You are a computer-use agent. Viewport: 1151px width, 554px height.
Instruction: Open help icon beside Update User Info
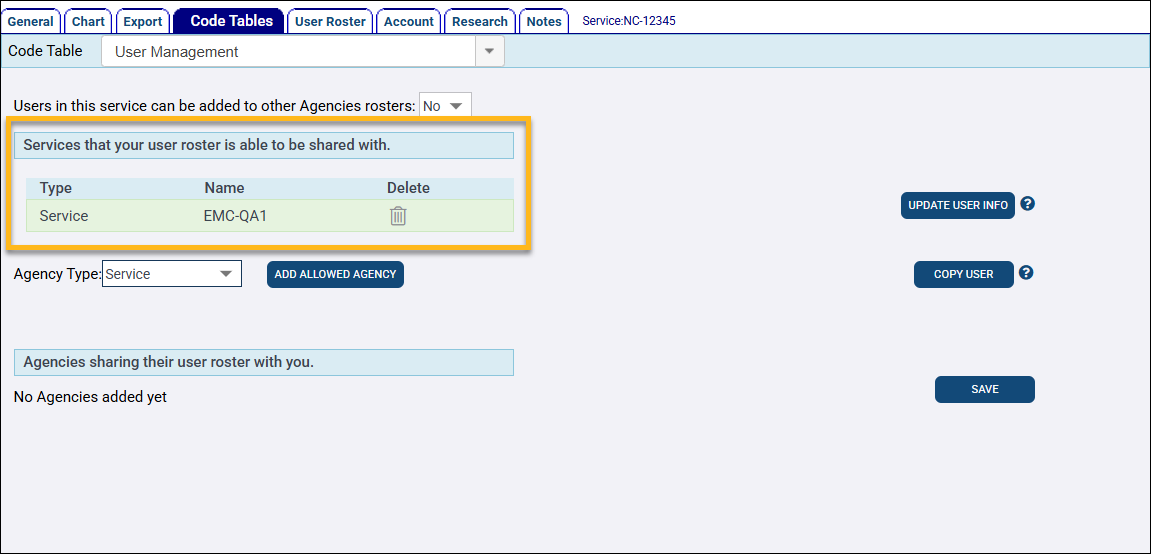pos(1028,204)
